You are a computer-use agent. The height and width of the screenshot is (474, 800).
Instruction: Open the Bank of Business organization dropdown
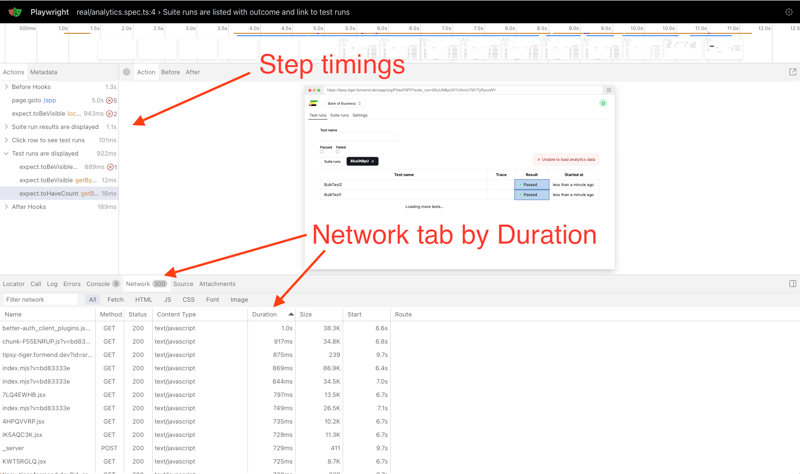pyautogui.click(x=344, y=103)
